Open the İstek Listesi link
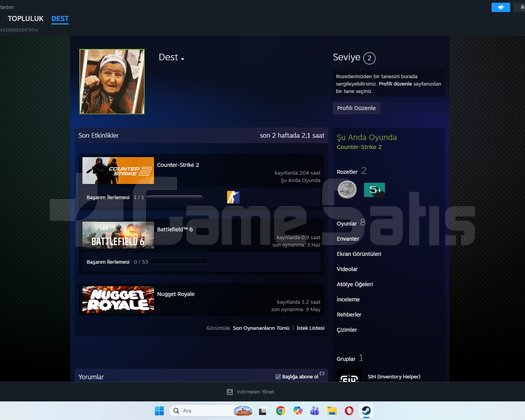 point(310,328)
